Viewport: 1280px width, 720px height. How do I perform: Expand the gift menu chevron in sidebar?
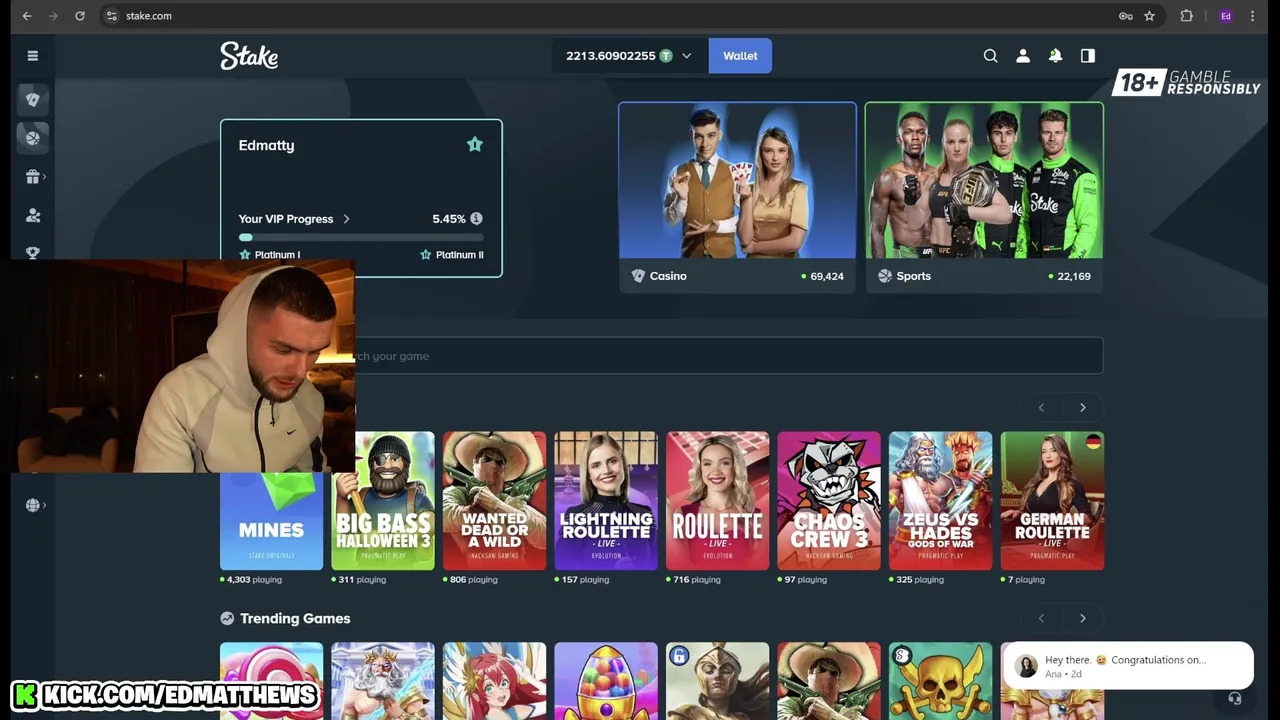point(45,177)
